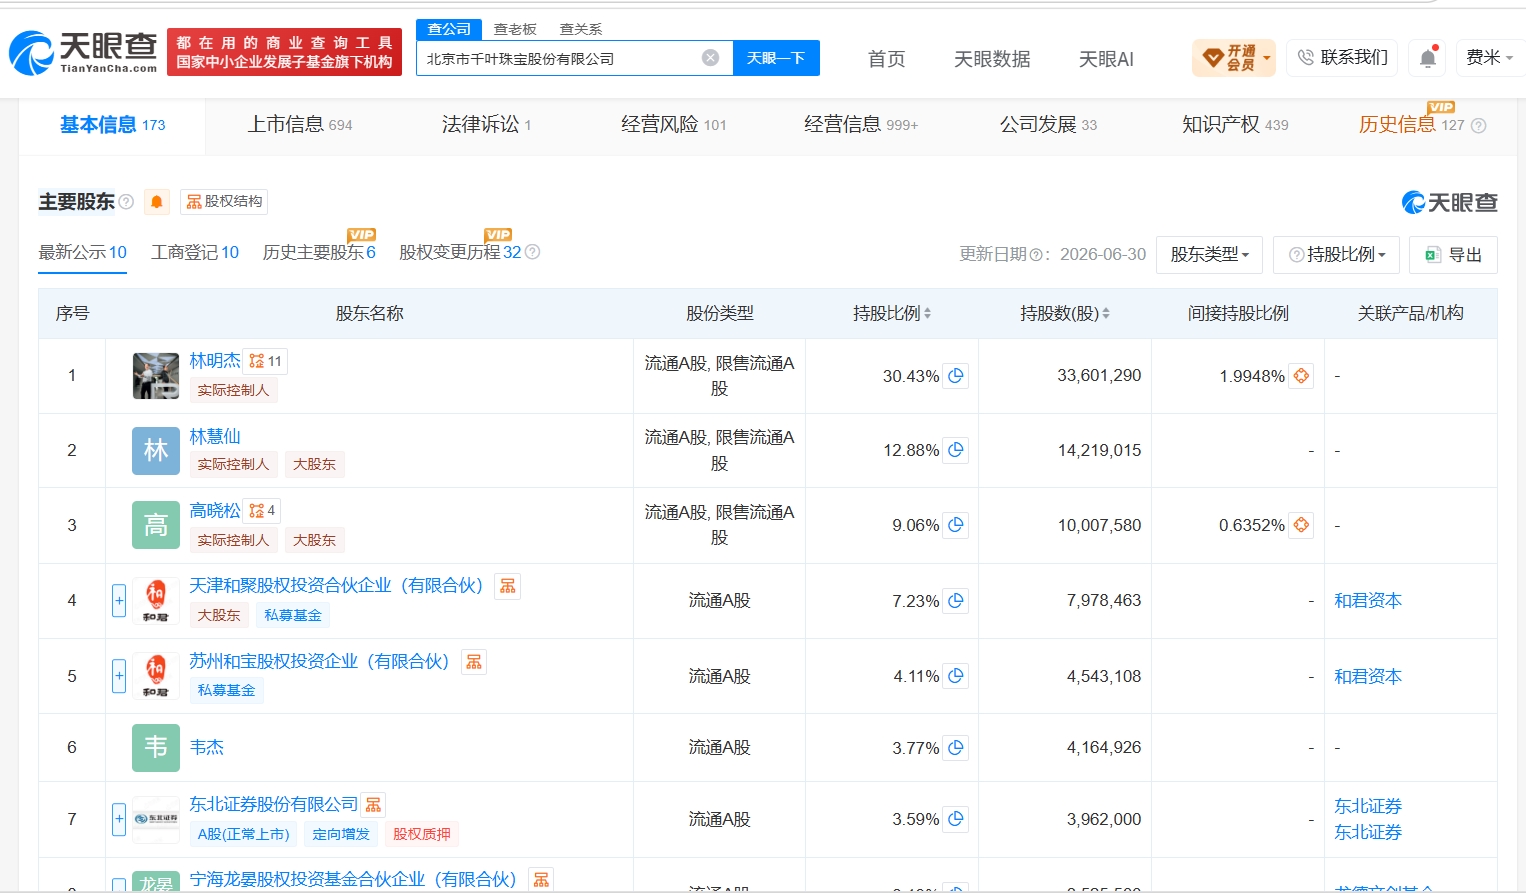This screenshot has width=1526, height=893.
Task: Expand the 天津和聚股权投资合伙企业 row
Action: click(119, 601)
